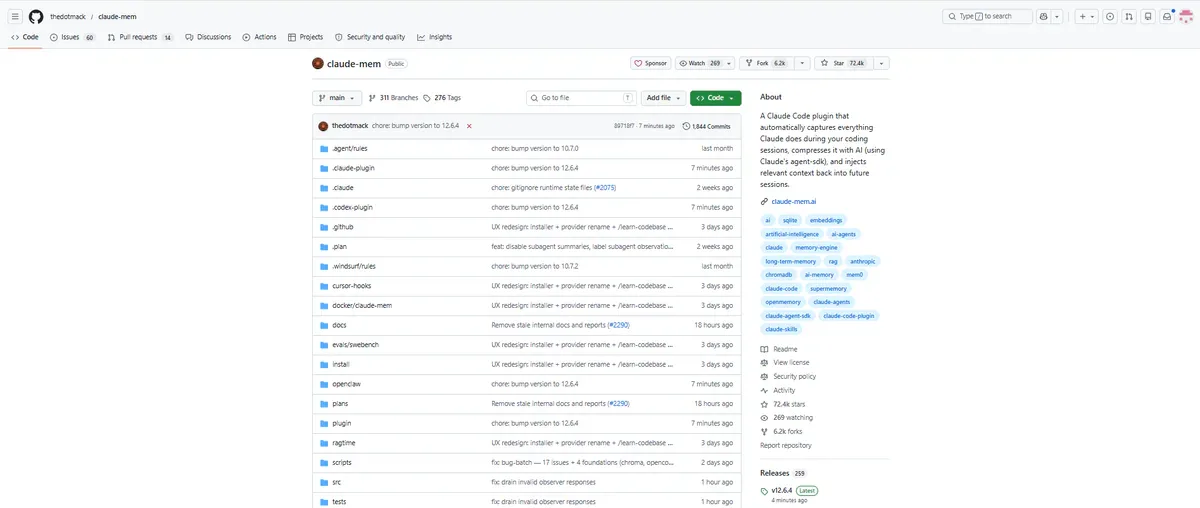The height and width of the screenshot is (508, 1200).
Task: Click the src folder icon
Action: coord(323,482)
